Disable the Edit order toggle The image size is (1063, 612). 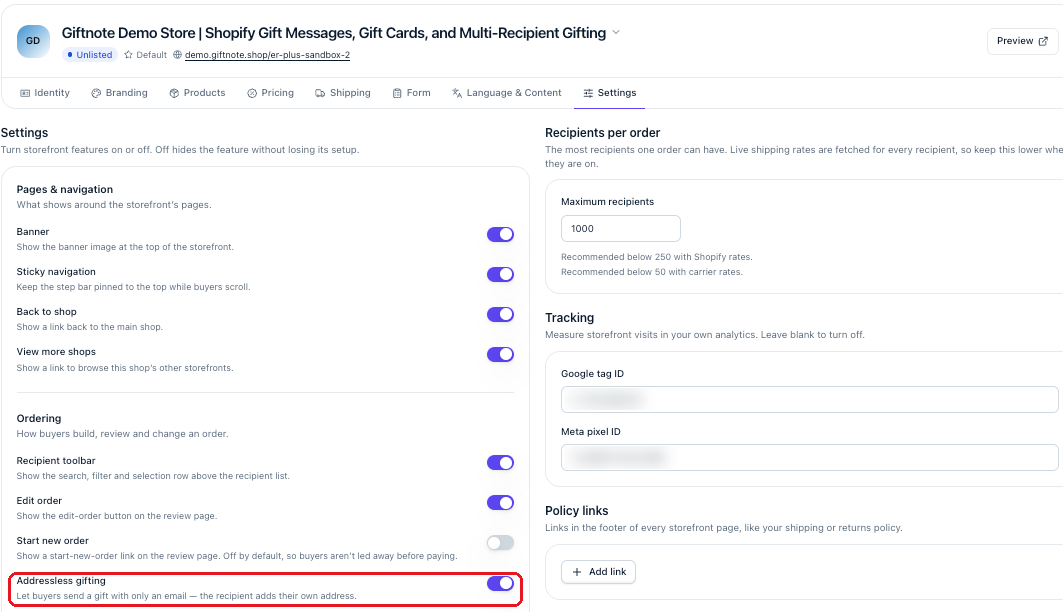click(x=500, y=503)
